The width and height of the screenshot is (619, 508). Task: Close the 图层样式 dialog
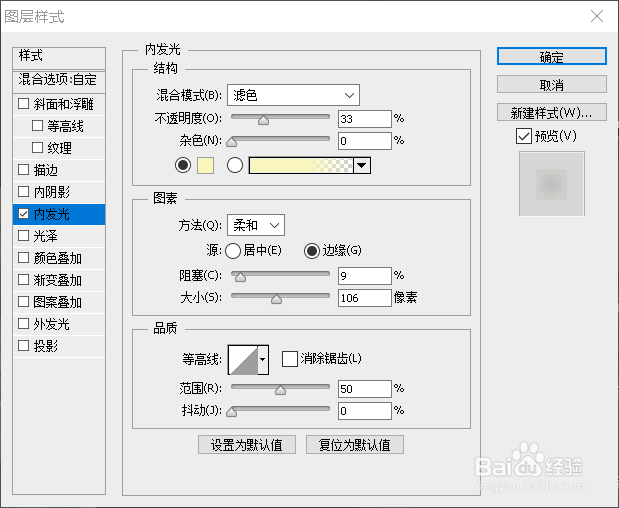pos(596,16)
